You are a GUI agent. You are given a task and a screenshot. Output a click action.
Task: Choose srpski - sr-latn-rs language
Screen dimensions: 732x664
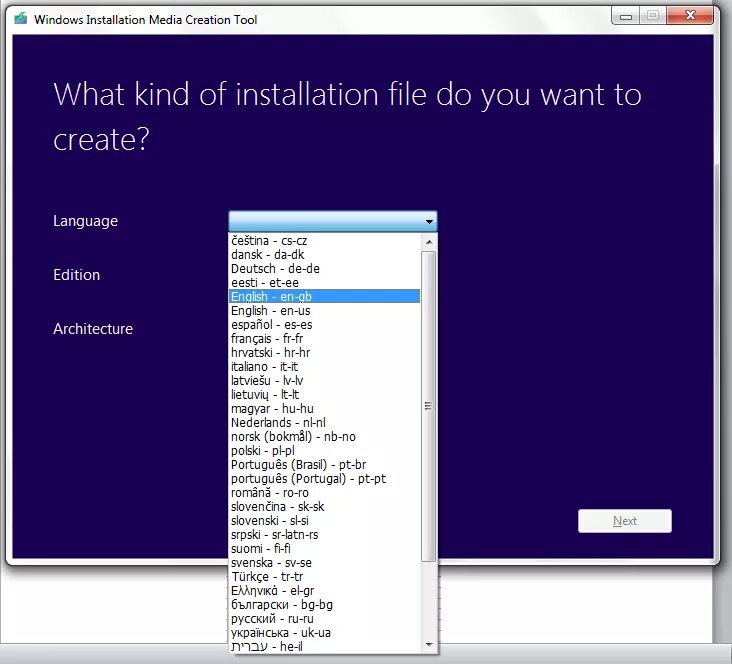click(x=324, y=535)
